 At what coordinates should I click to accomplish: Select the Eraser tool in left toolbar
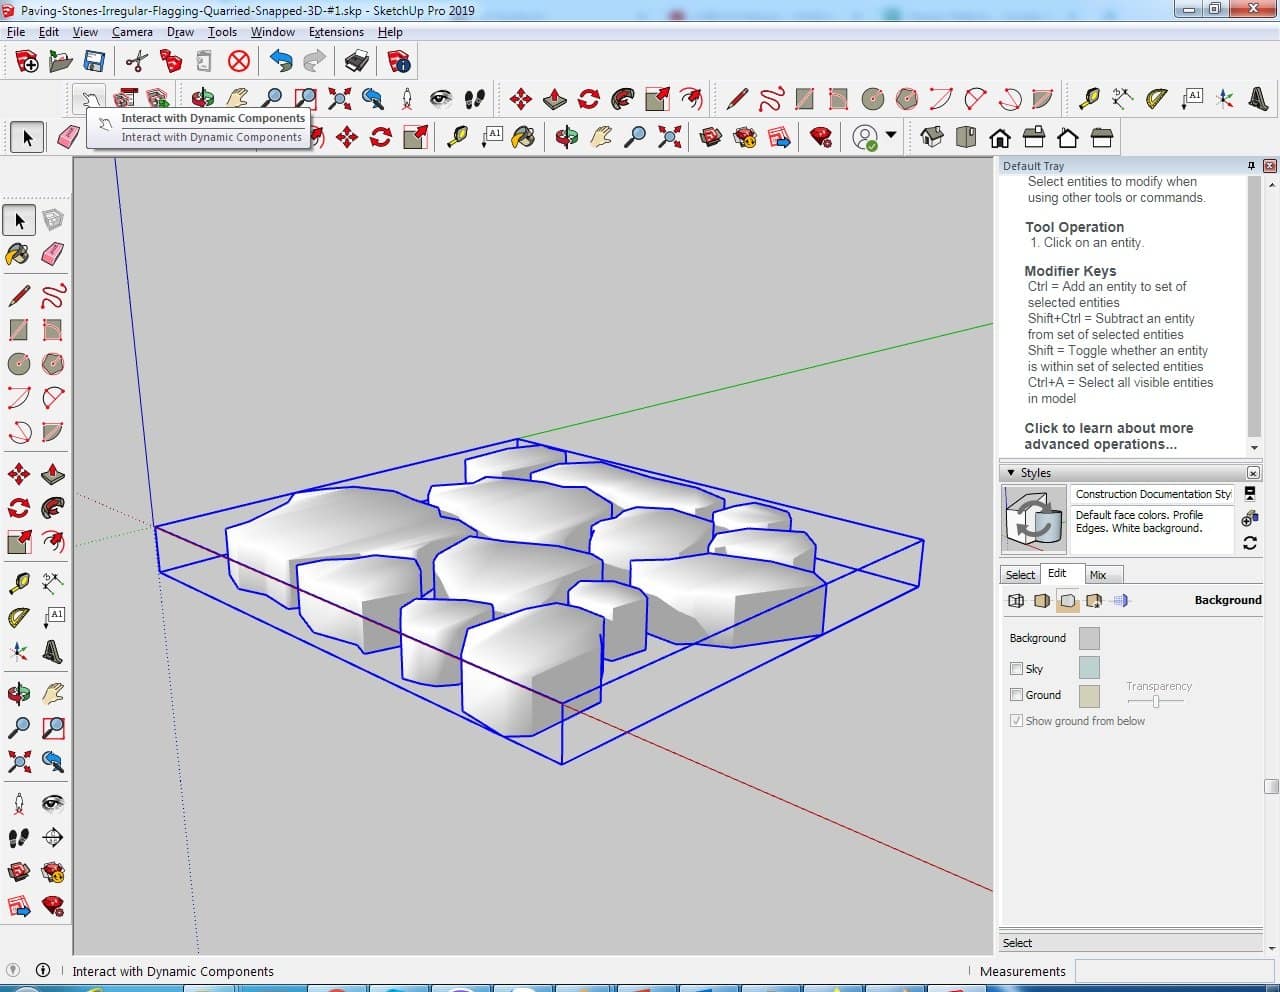[x=53, y=254]
